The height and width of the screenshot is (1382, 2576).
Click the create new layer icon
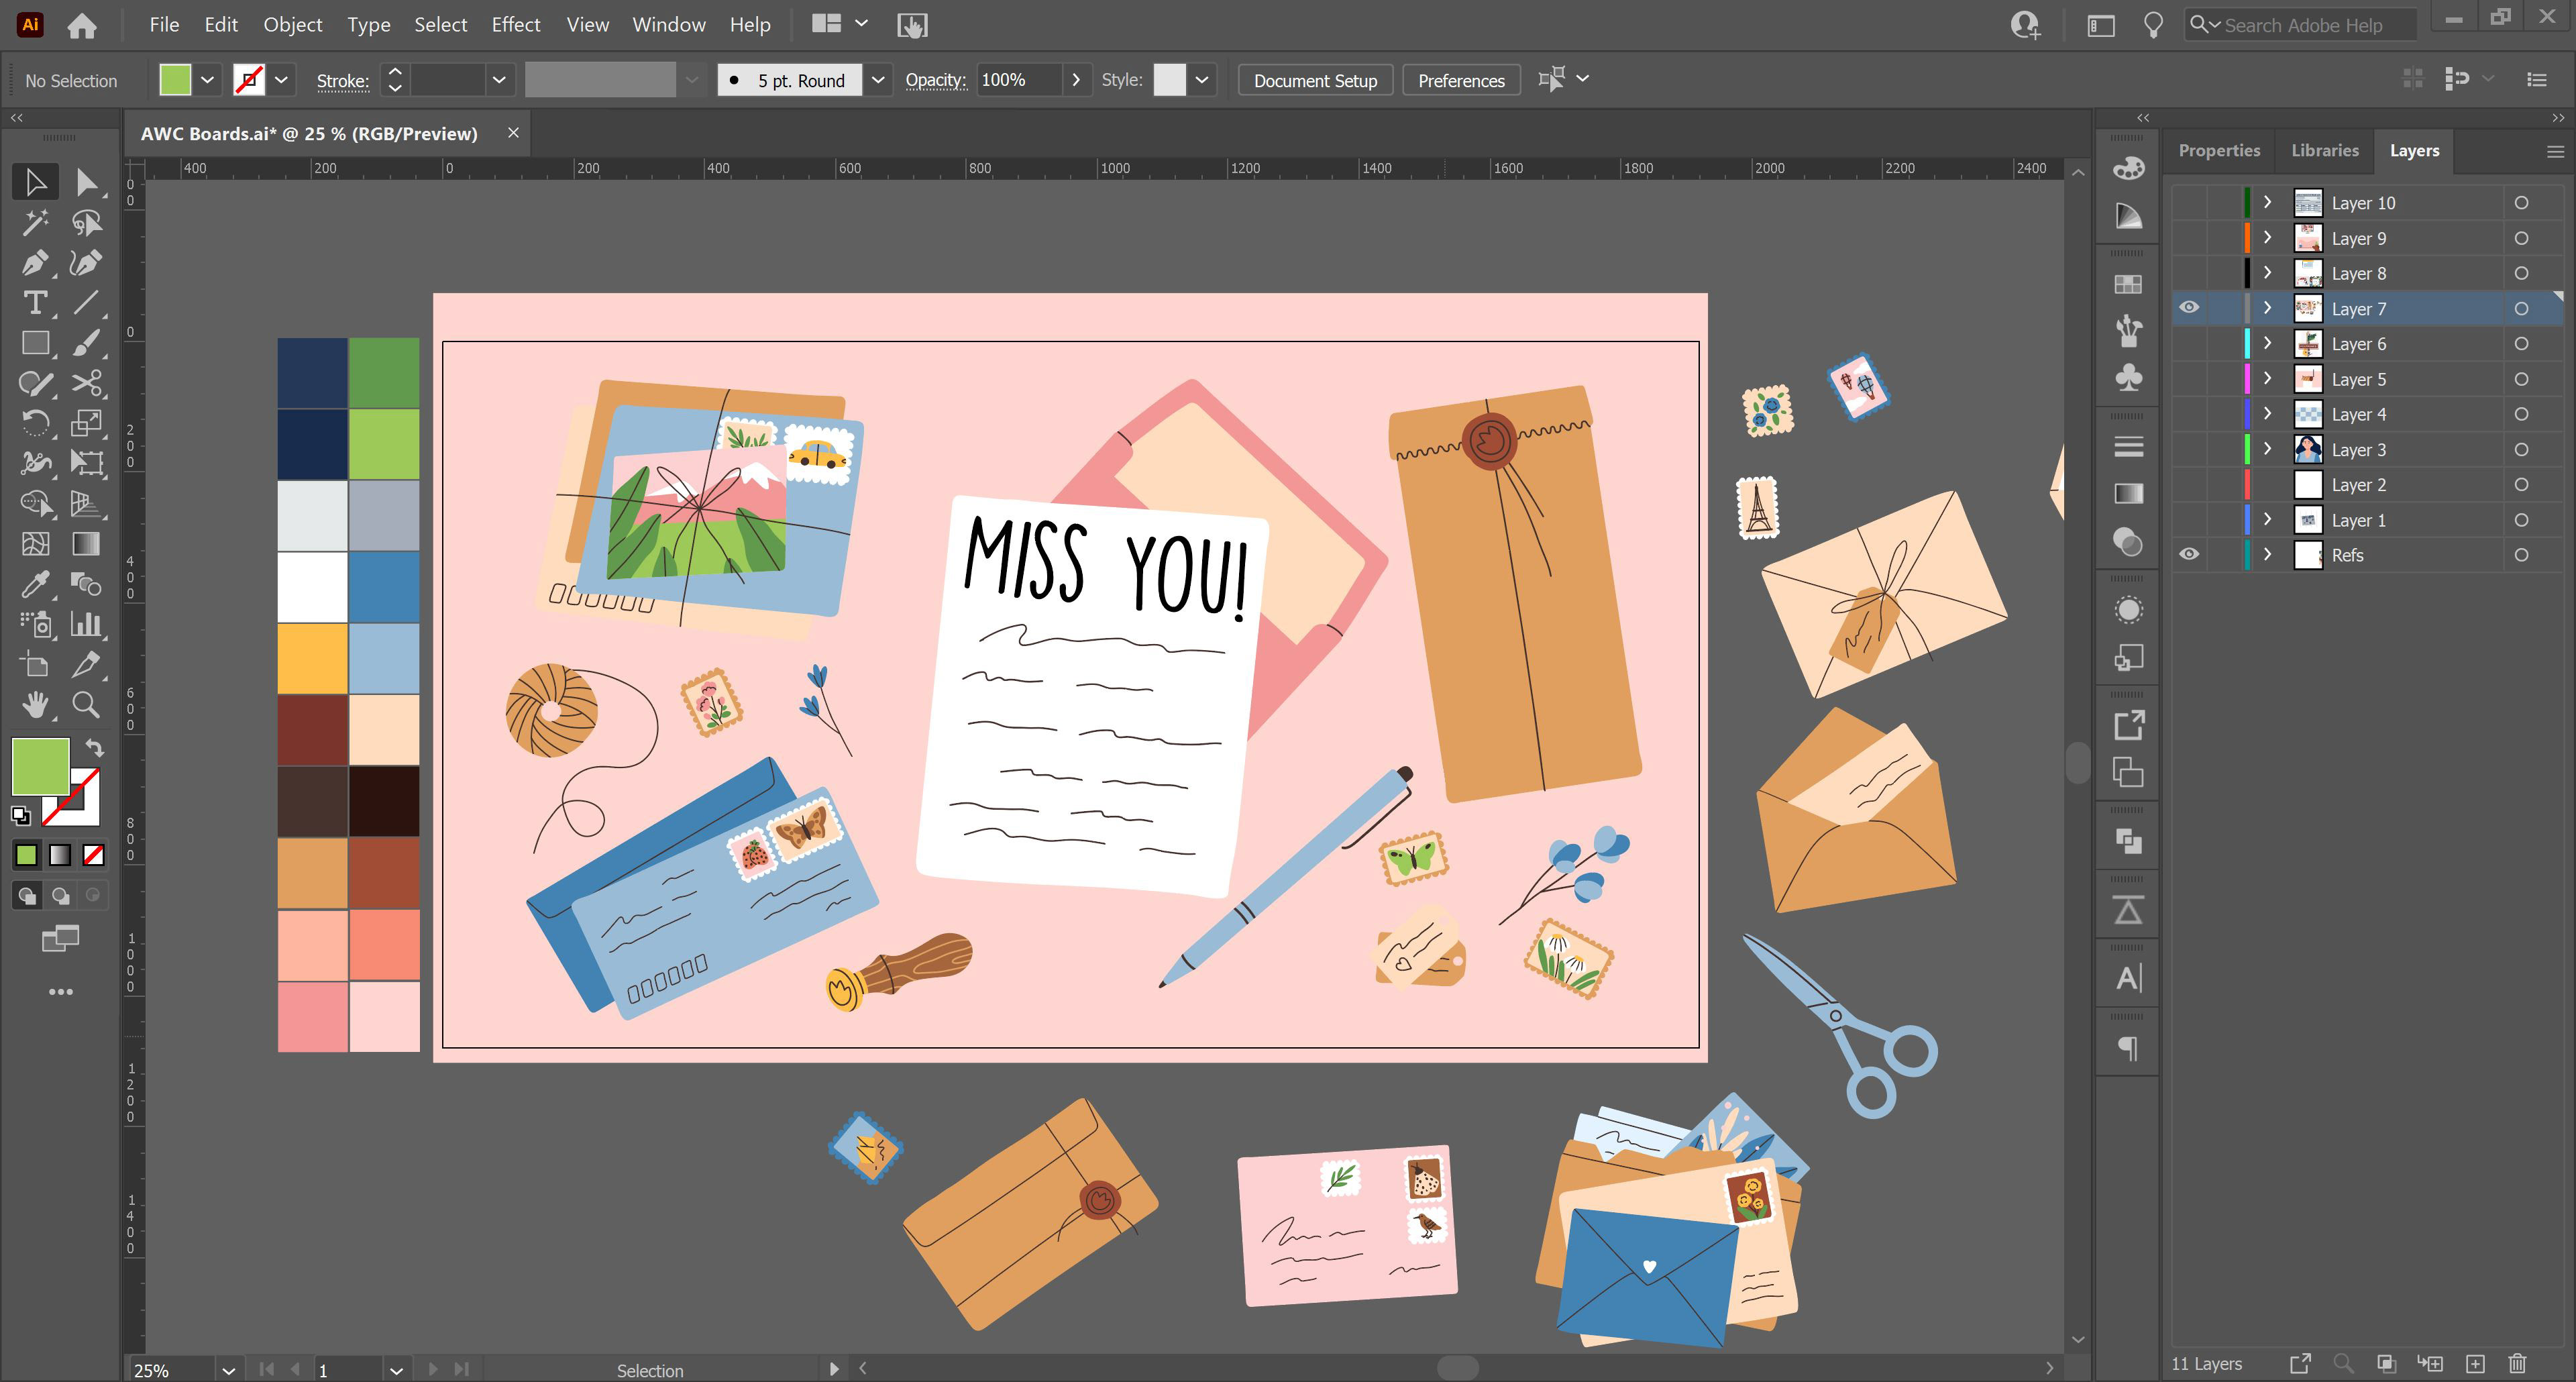coord(2475,1363)
